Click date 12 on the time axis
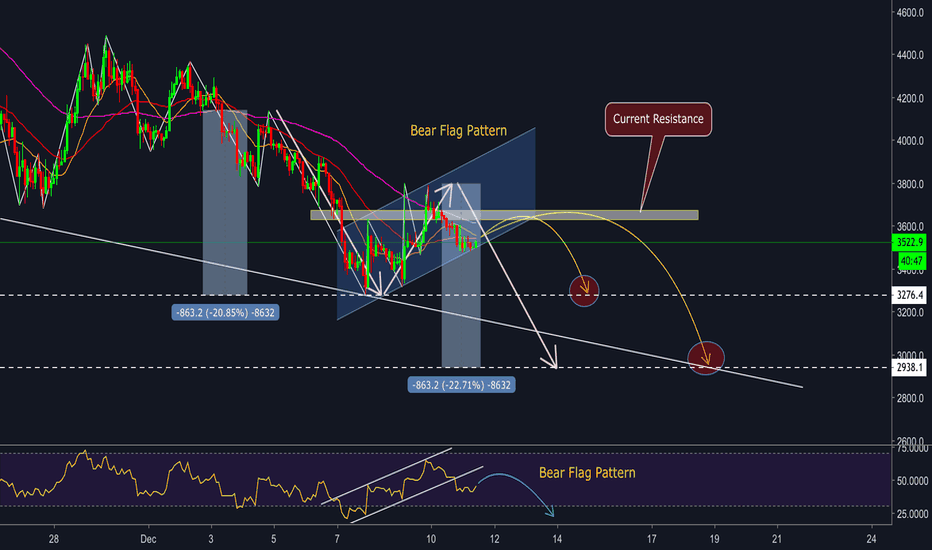Image resolution: width=932 pixels, height=550 pixels. pos(495,539)
